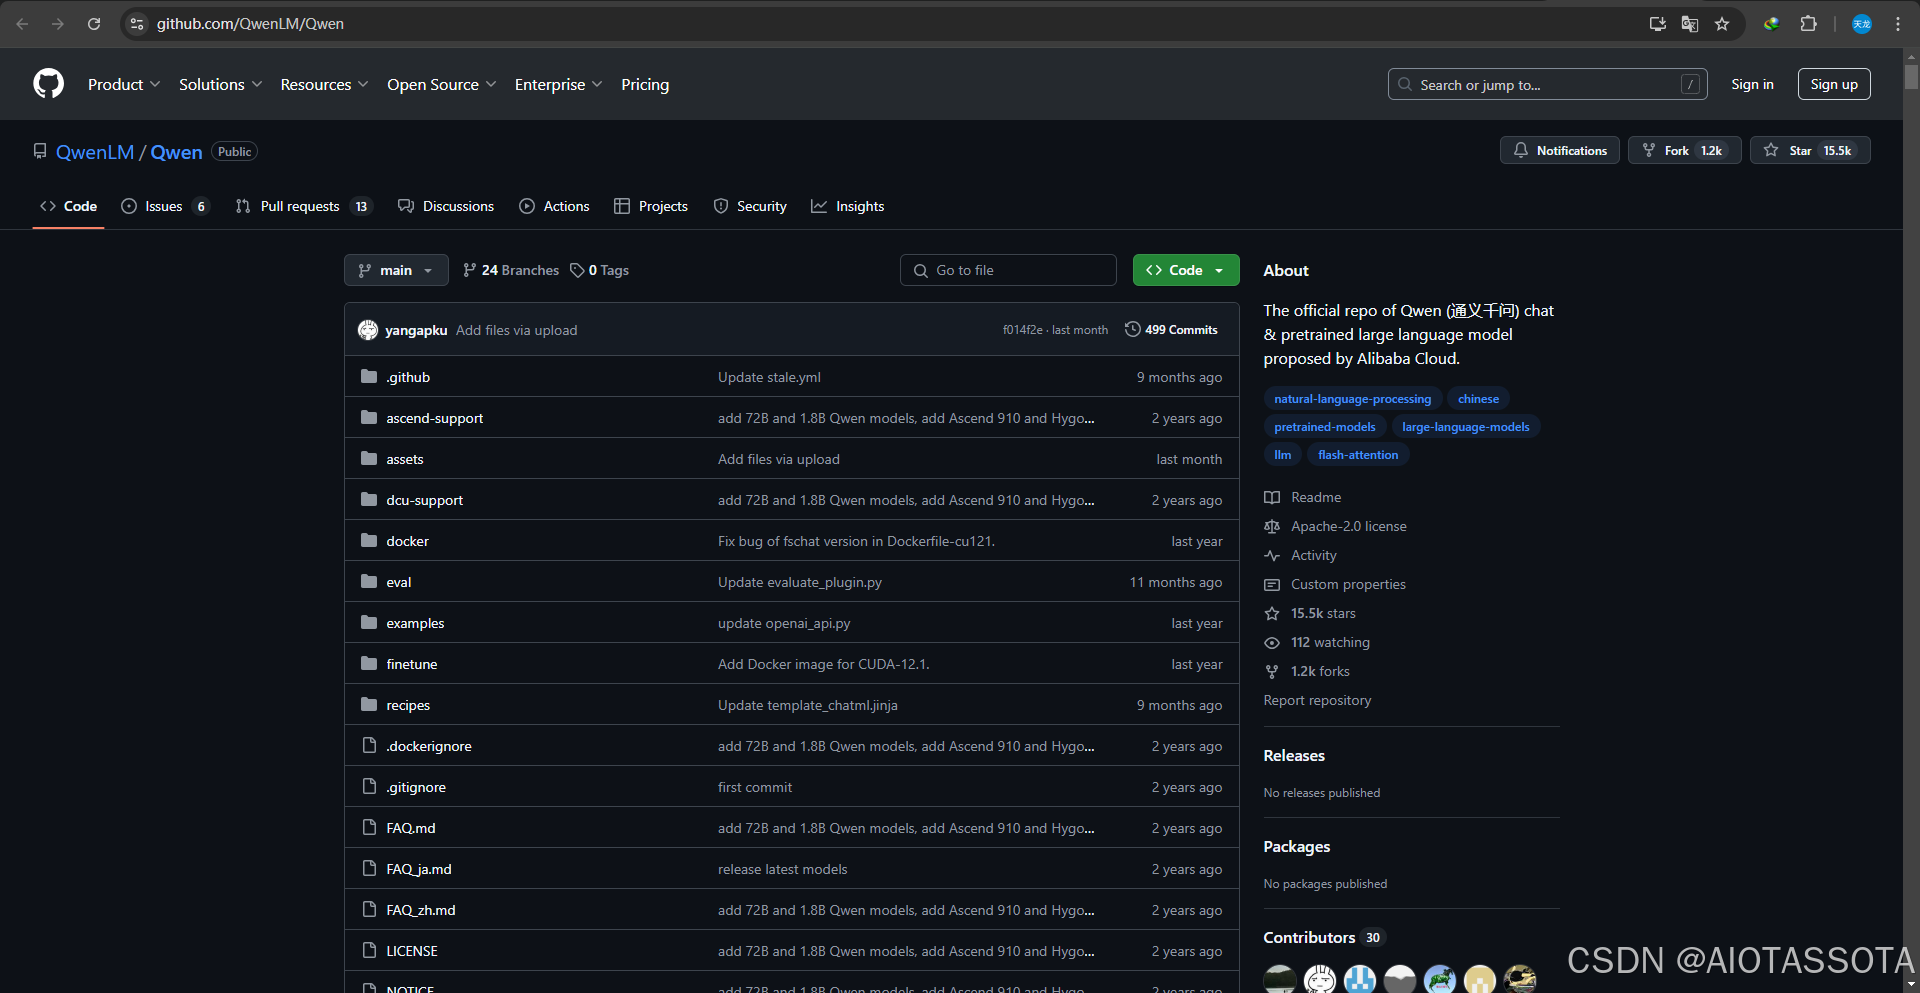The image size is (1920, 993).
Task: Open the green Code dropdown button
Action: coord(1186,270)
